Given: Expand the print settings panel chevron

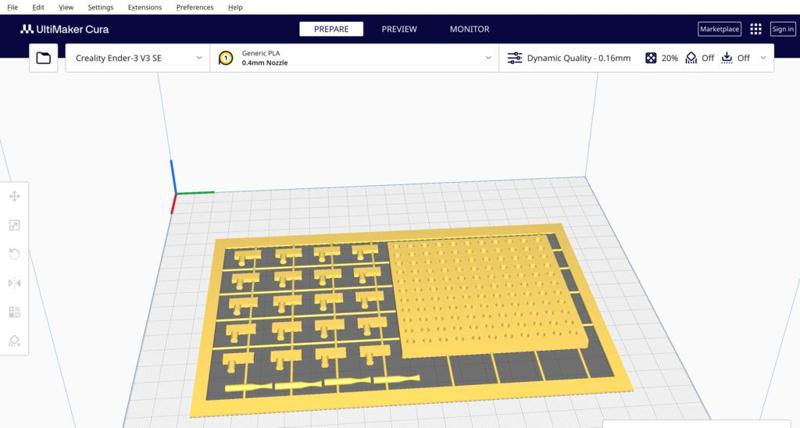Looking at the screenshot, I should click(763, 58).
